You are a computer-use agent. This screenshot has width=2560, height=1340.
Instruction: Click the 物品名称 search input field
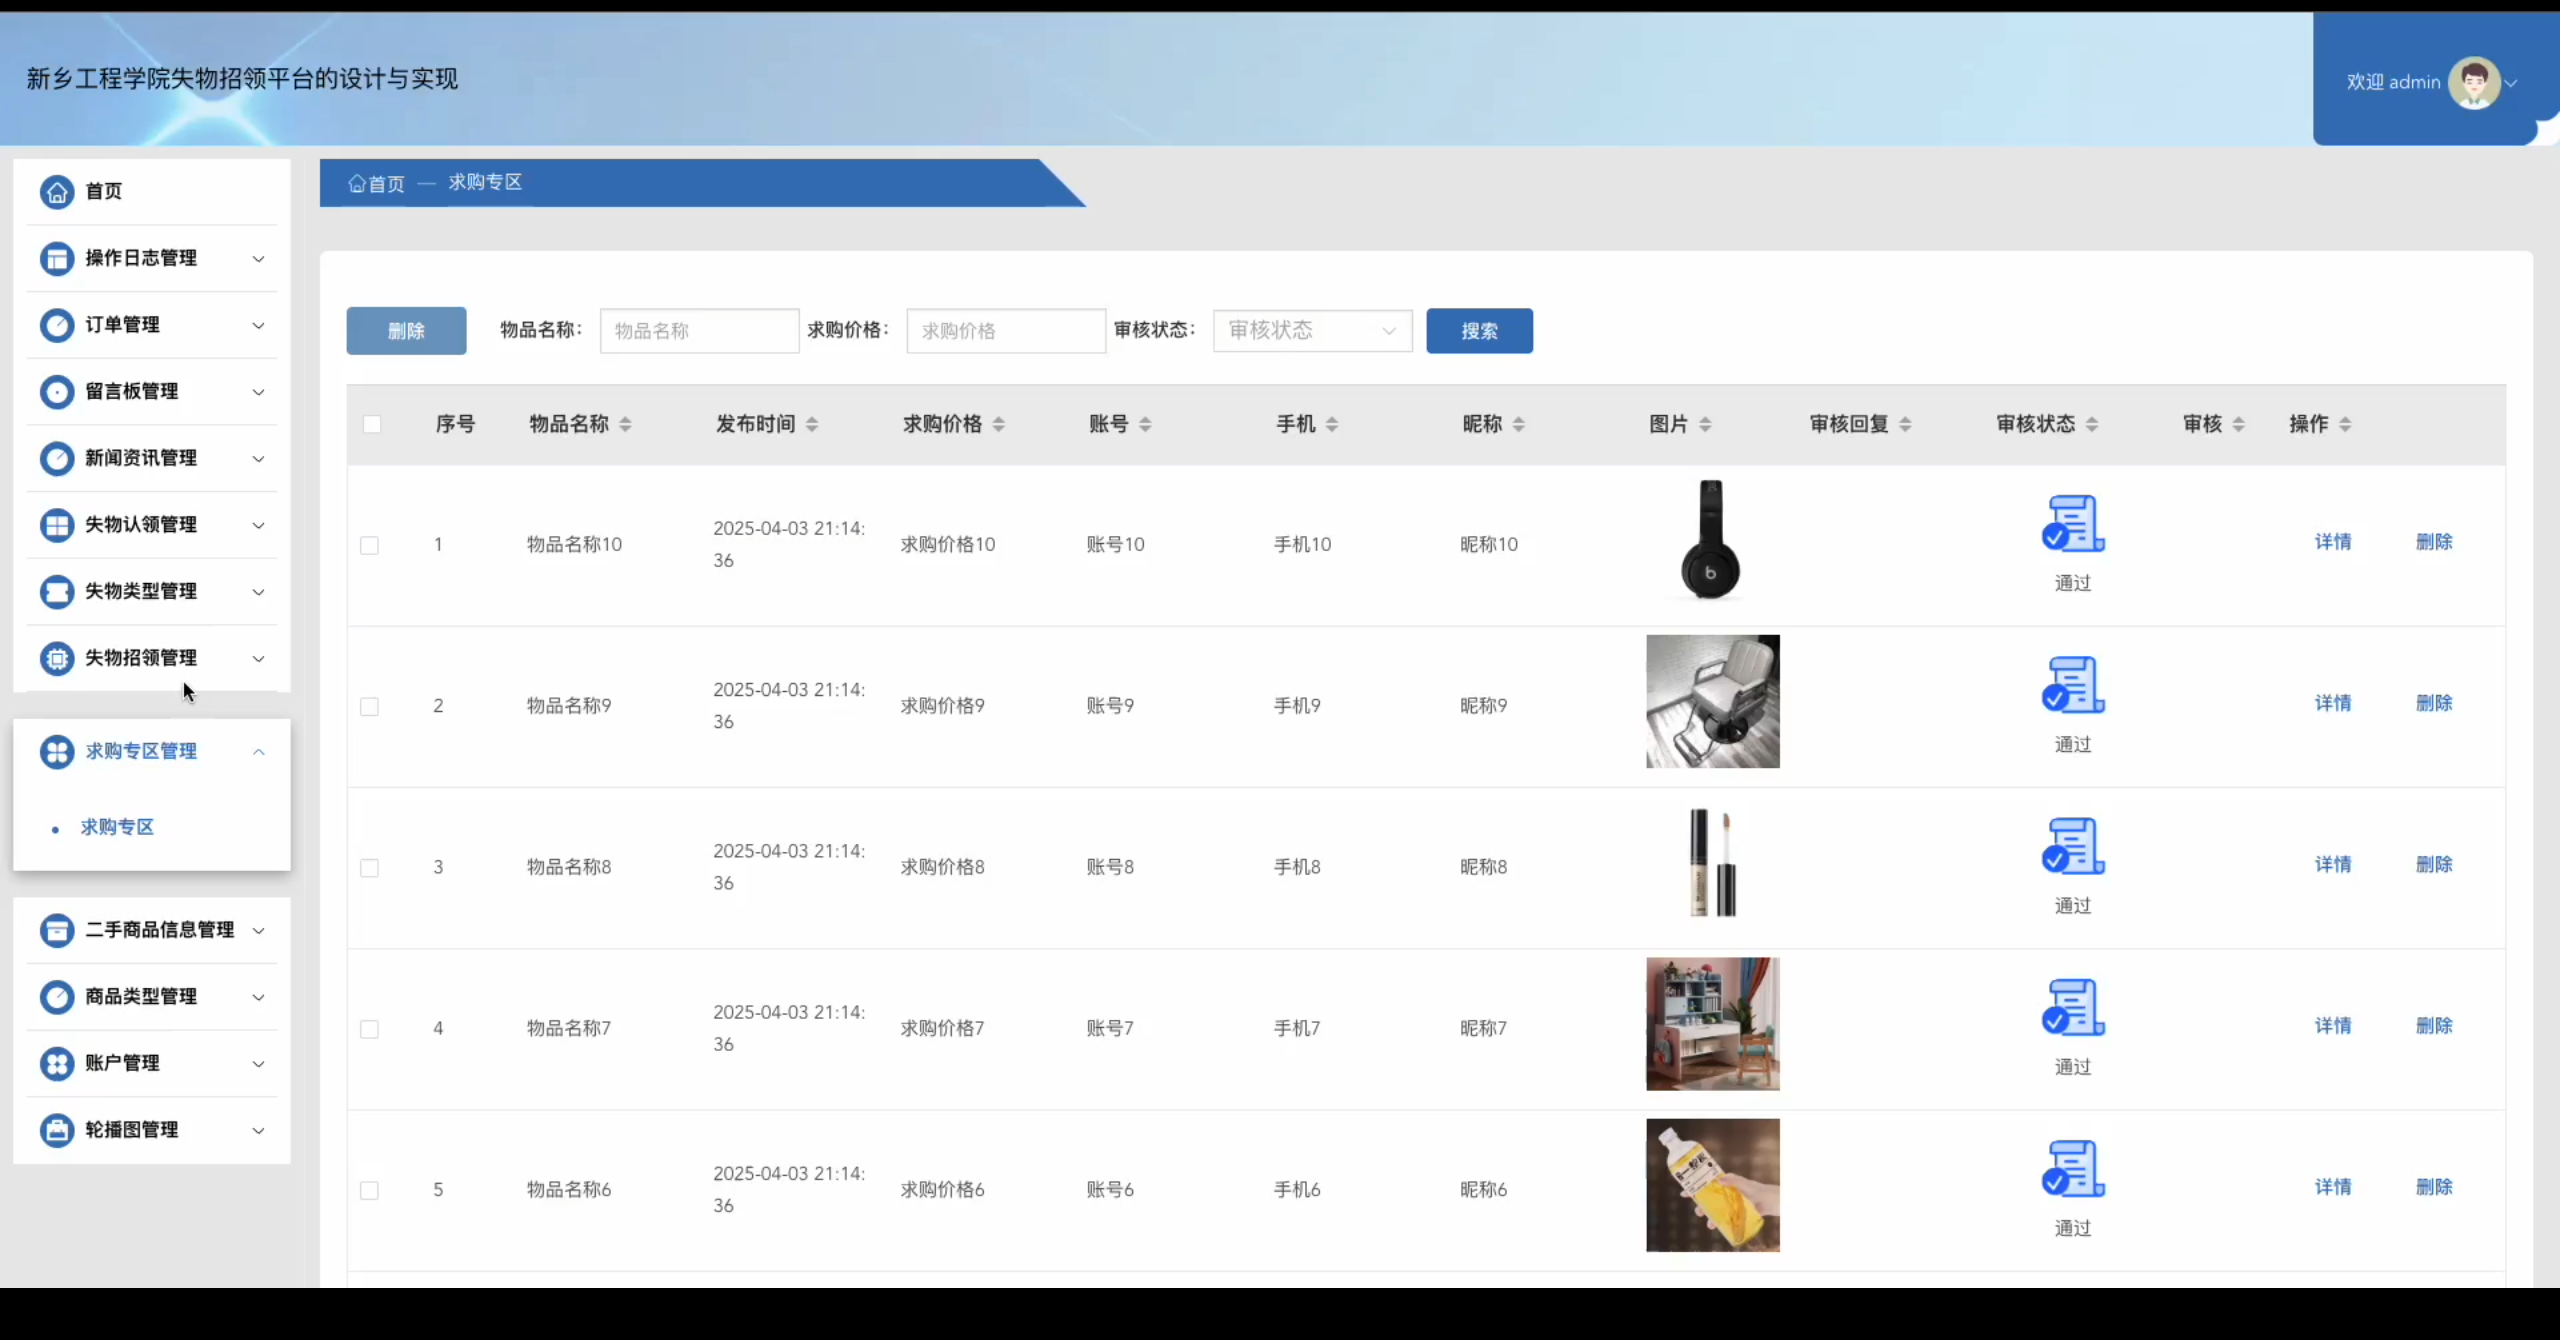699,331
